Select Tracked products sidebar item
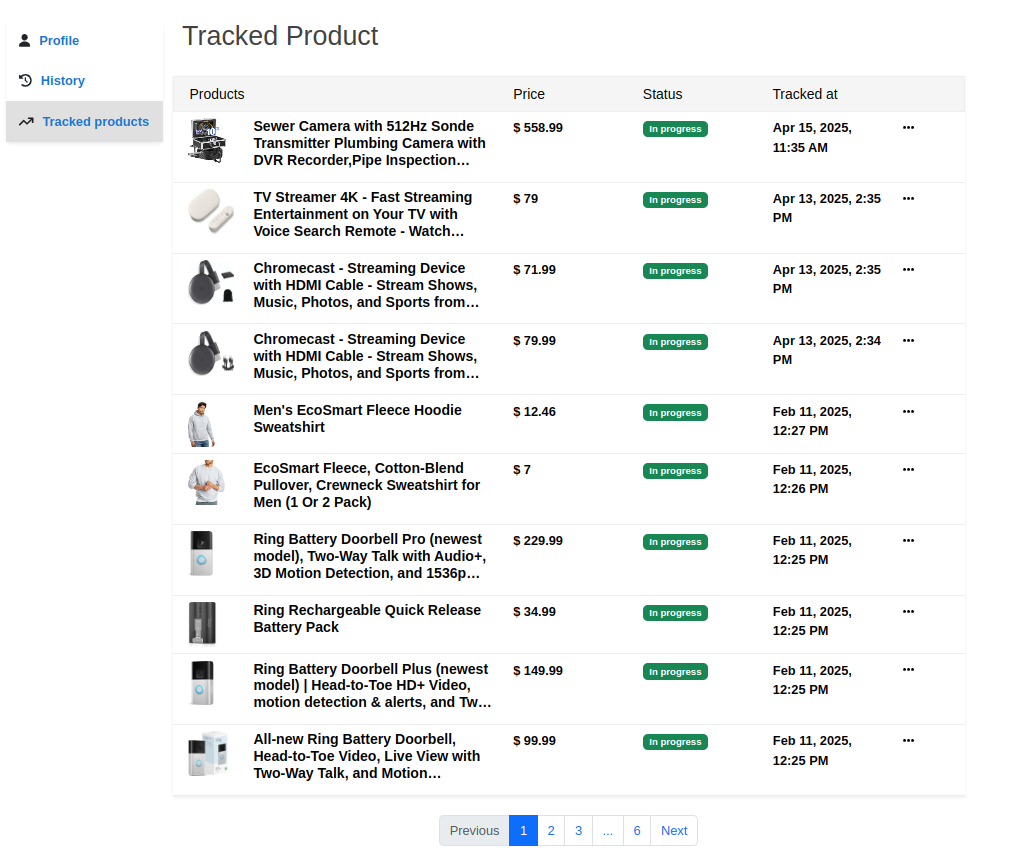Viewport: 1024px width, 868px height. pos(95,122)
